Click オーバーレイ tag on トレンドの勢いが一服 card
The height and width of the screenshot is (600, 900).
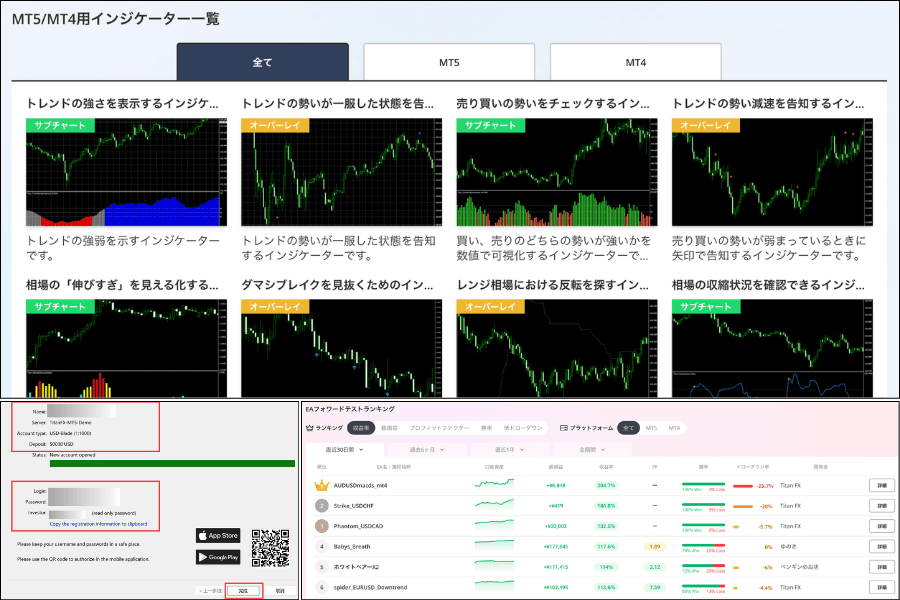(x=275, y=125)
